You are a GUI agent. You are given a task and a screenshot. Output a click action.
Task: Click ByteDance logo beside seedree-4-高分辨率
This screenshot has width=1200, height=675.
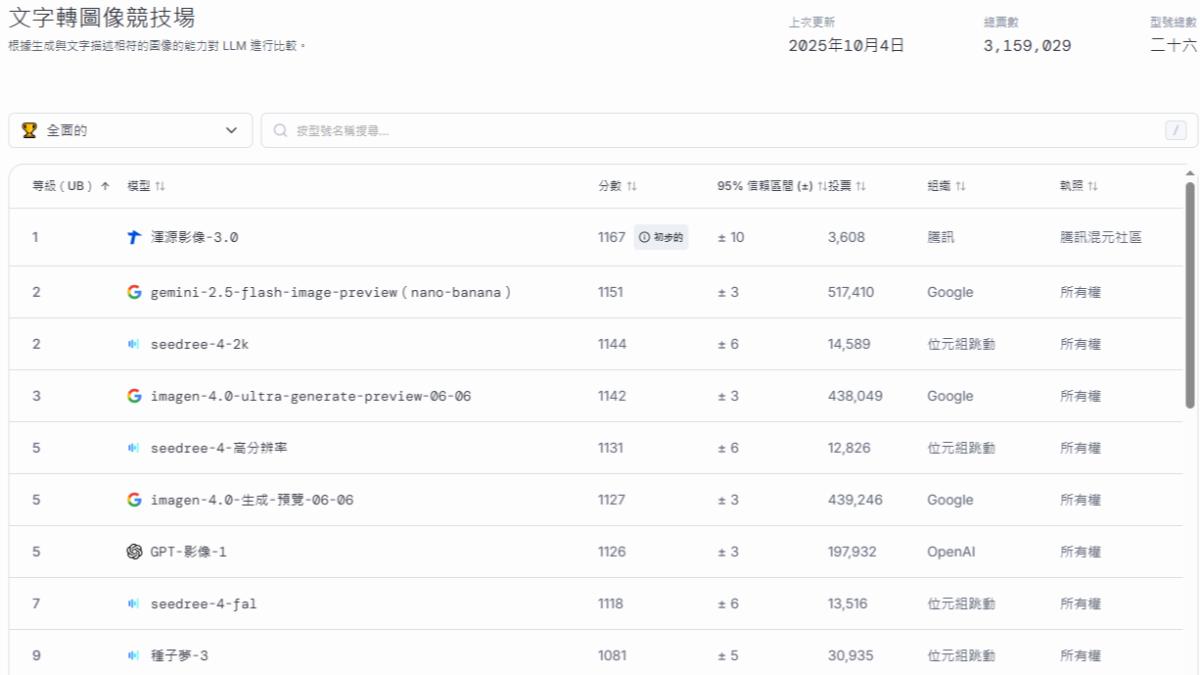tap(134, 448)
